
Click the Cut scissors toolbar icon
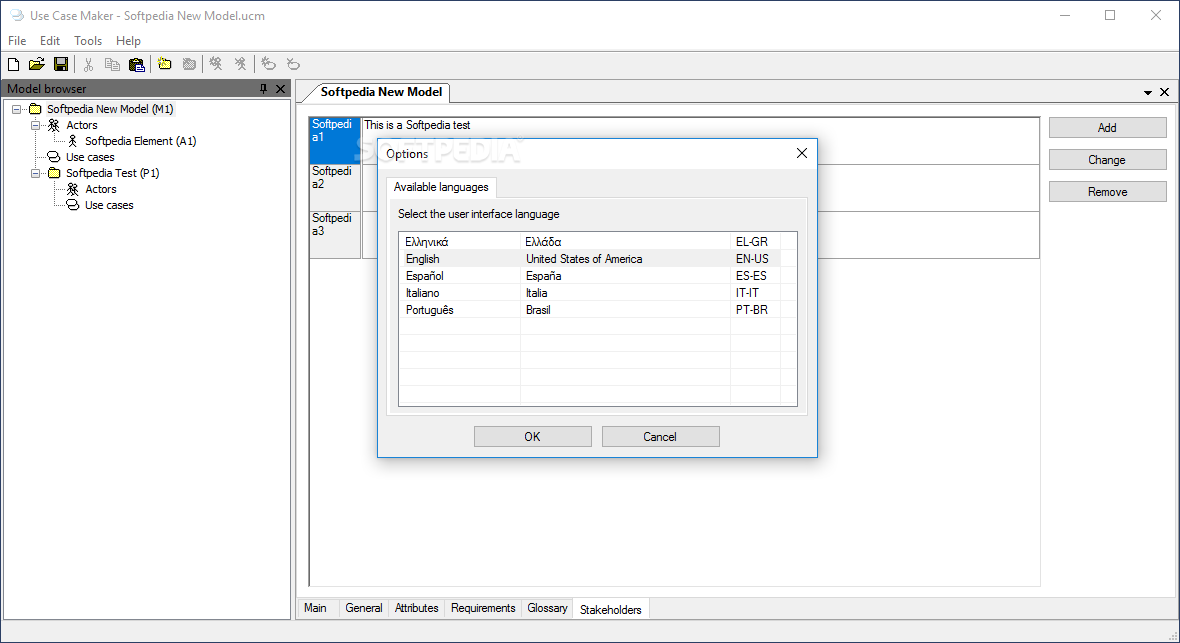point(88,65)
